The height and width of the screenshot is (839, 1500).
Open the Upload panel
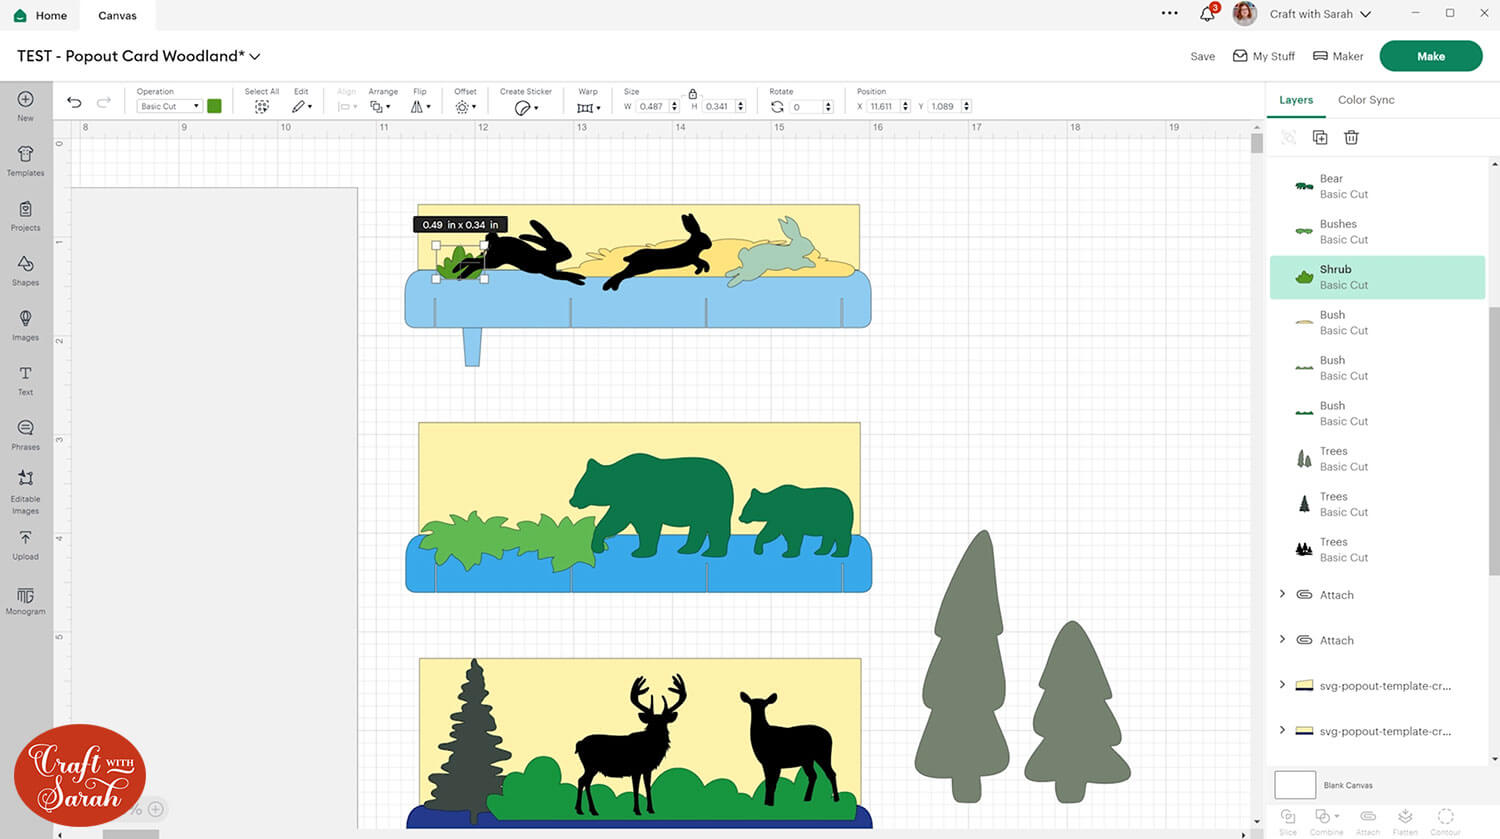tap(26, 545)
